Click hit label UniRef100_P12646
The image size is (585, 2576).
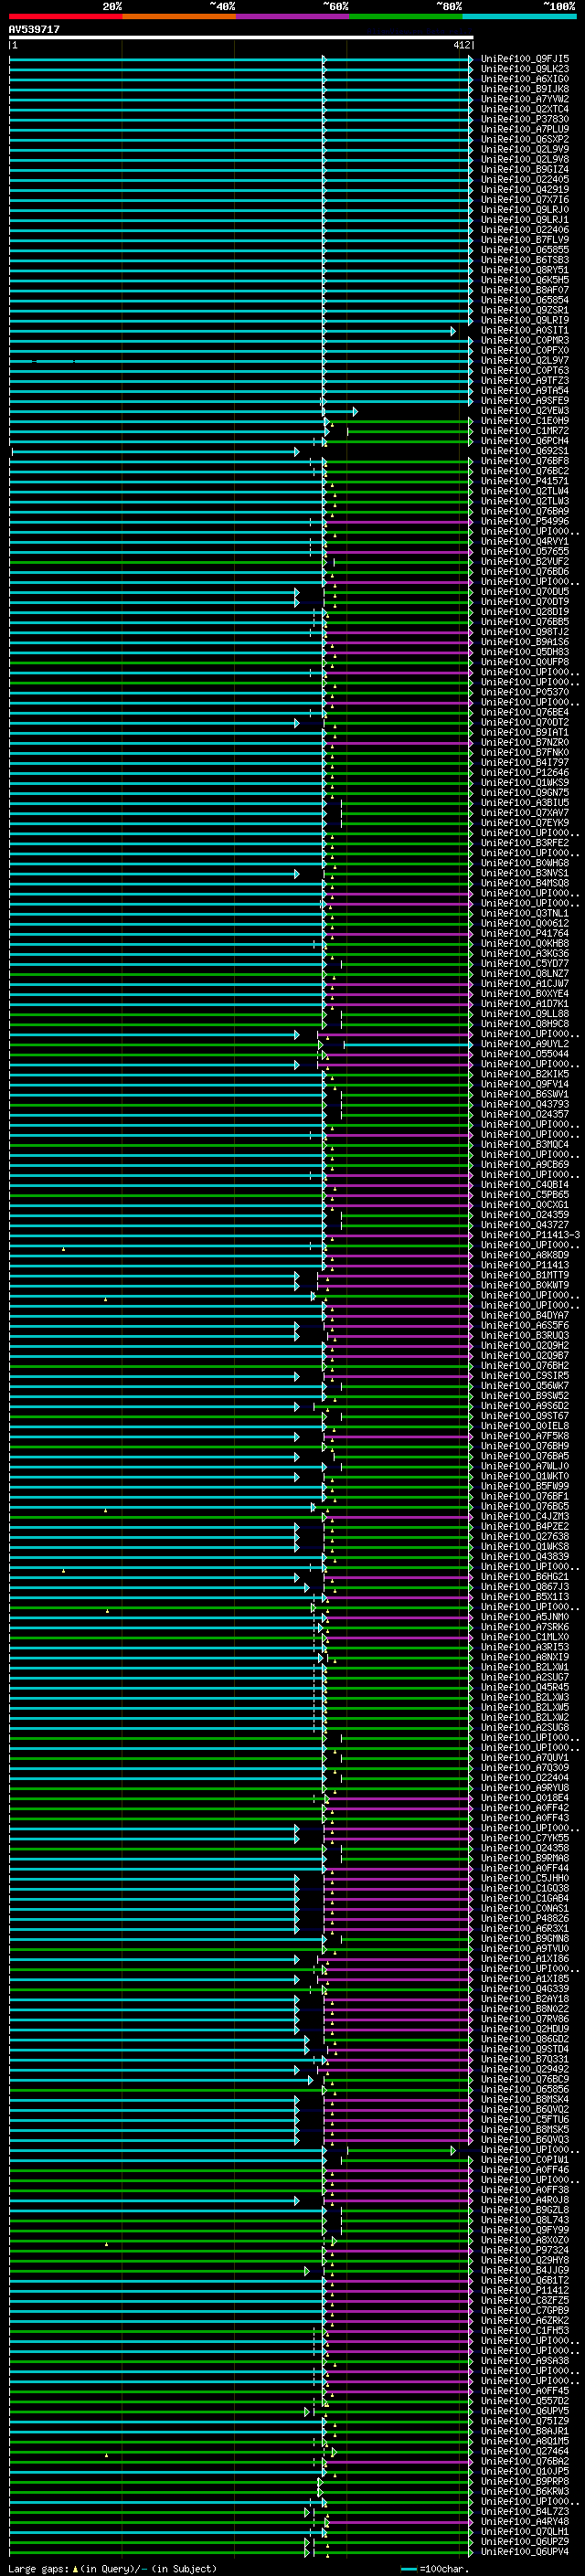coord(525,773)
